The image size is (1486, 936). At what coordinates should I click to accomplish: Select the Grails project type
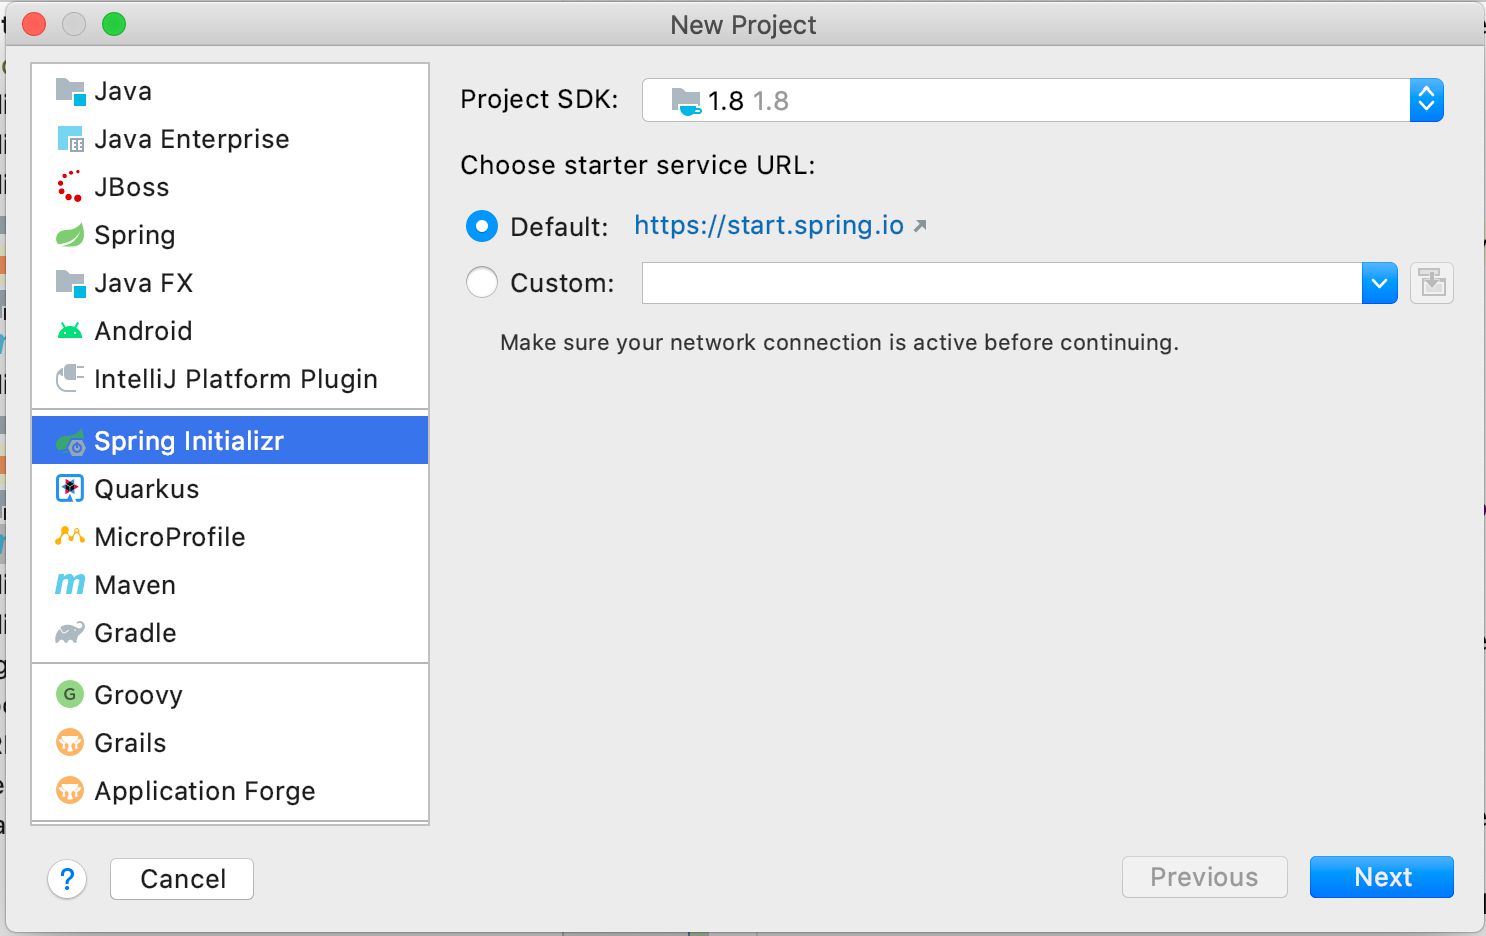130,743
